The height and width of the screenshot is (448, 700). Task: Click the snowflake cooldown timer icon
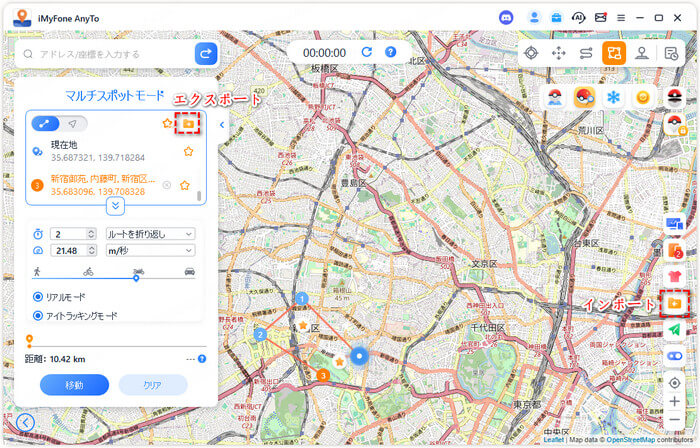click(614, 96)
